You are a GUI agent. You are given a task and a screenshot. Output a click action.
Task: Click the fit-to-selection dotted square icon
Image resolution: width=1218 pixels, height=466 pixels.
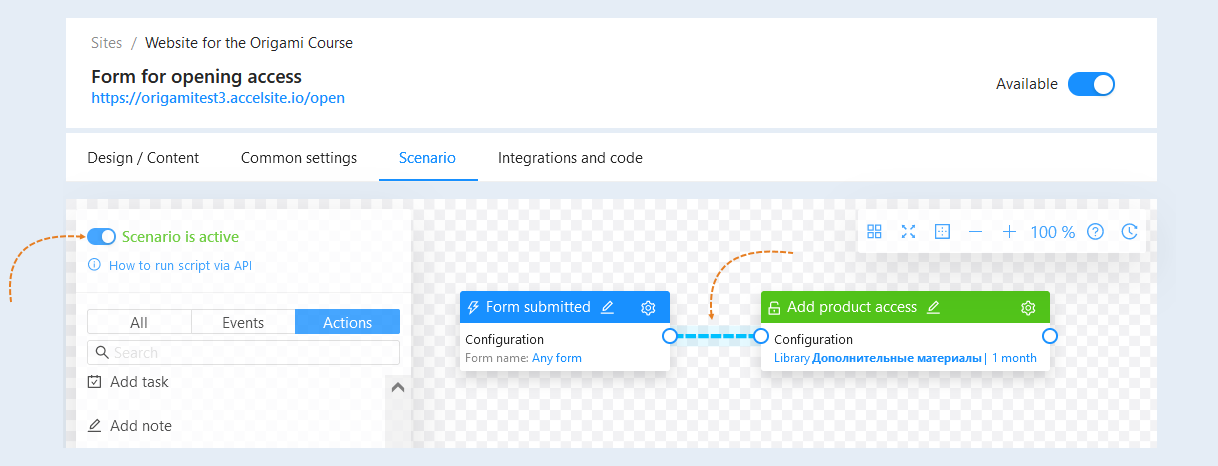click(942, 232)
